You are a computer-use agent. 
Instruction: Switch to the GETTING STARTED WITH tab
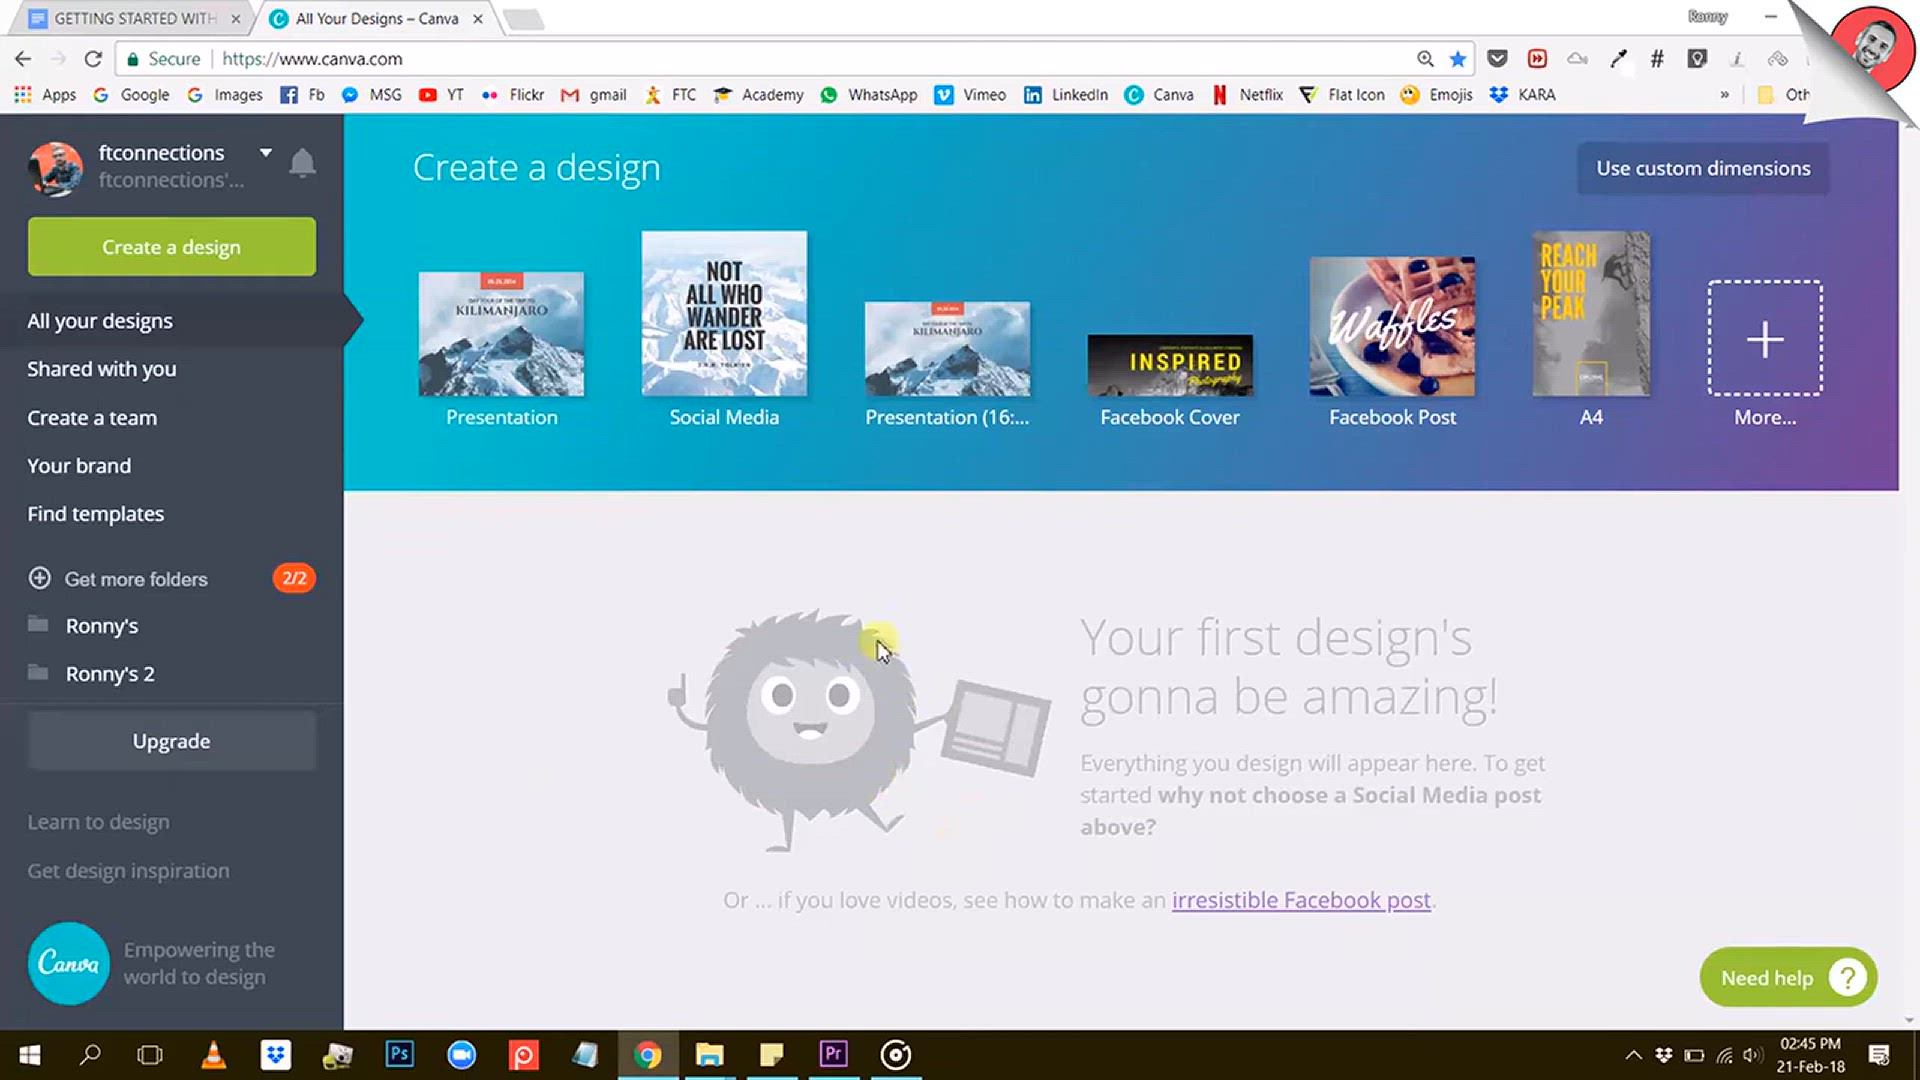click(x=134, y=18)
